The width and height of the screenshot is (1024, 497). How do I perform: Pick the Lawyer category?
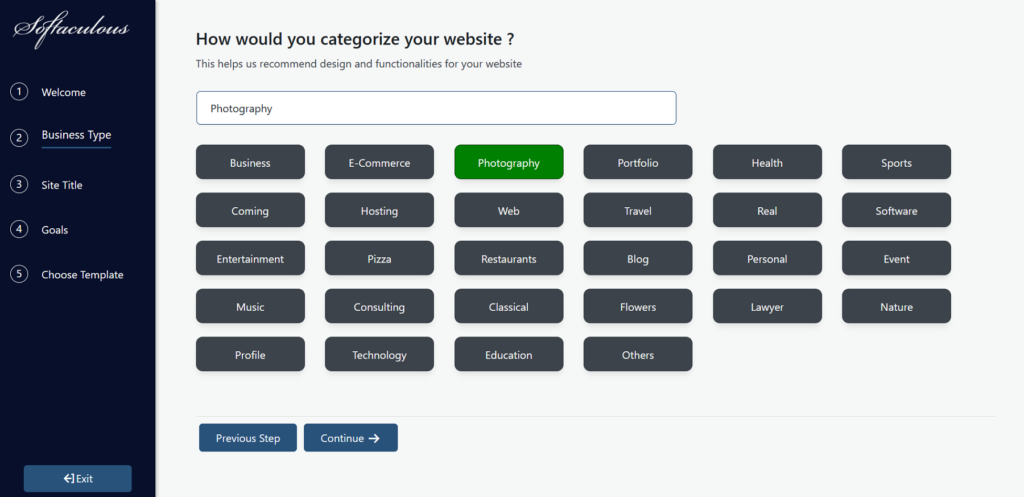pyautogui.click(x=767, y=306)
